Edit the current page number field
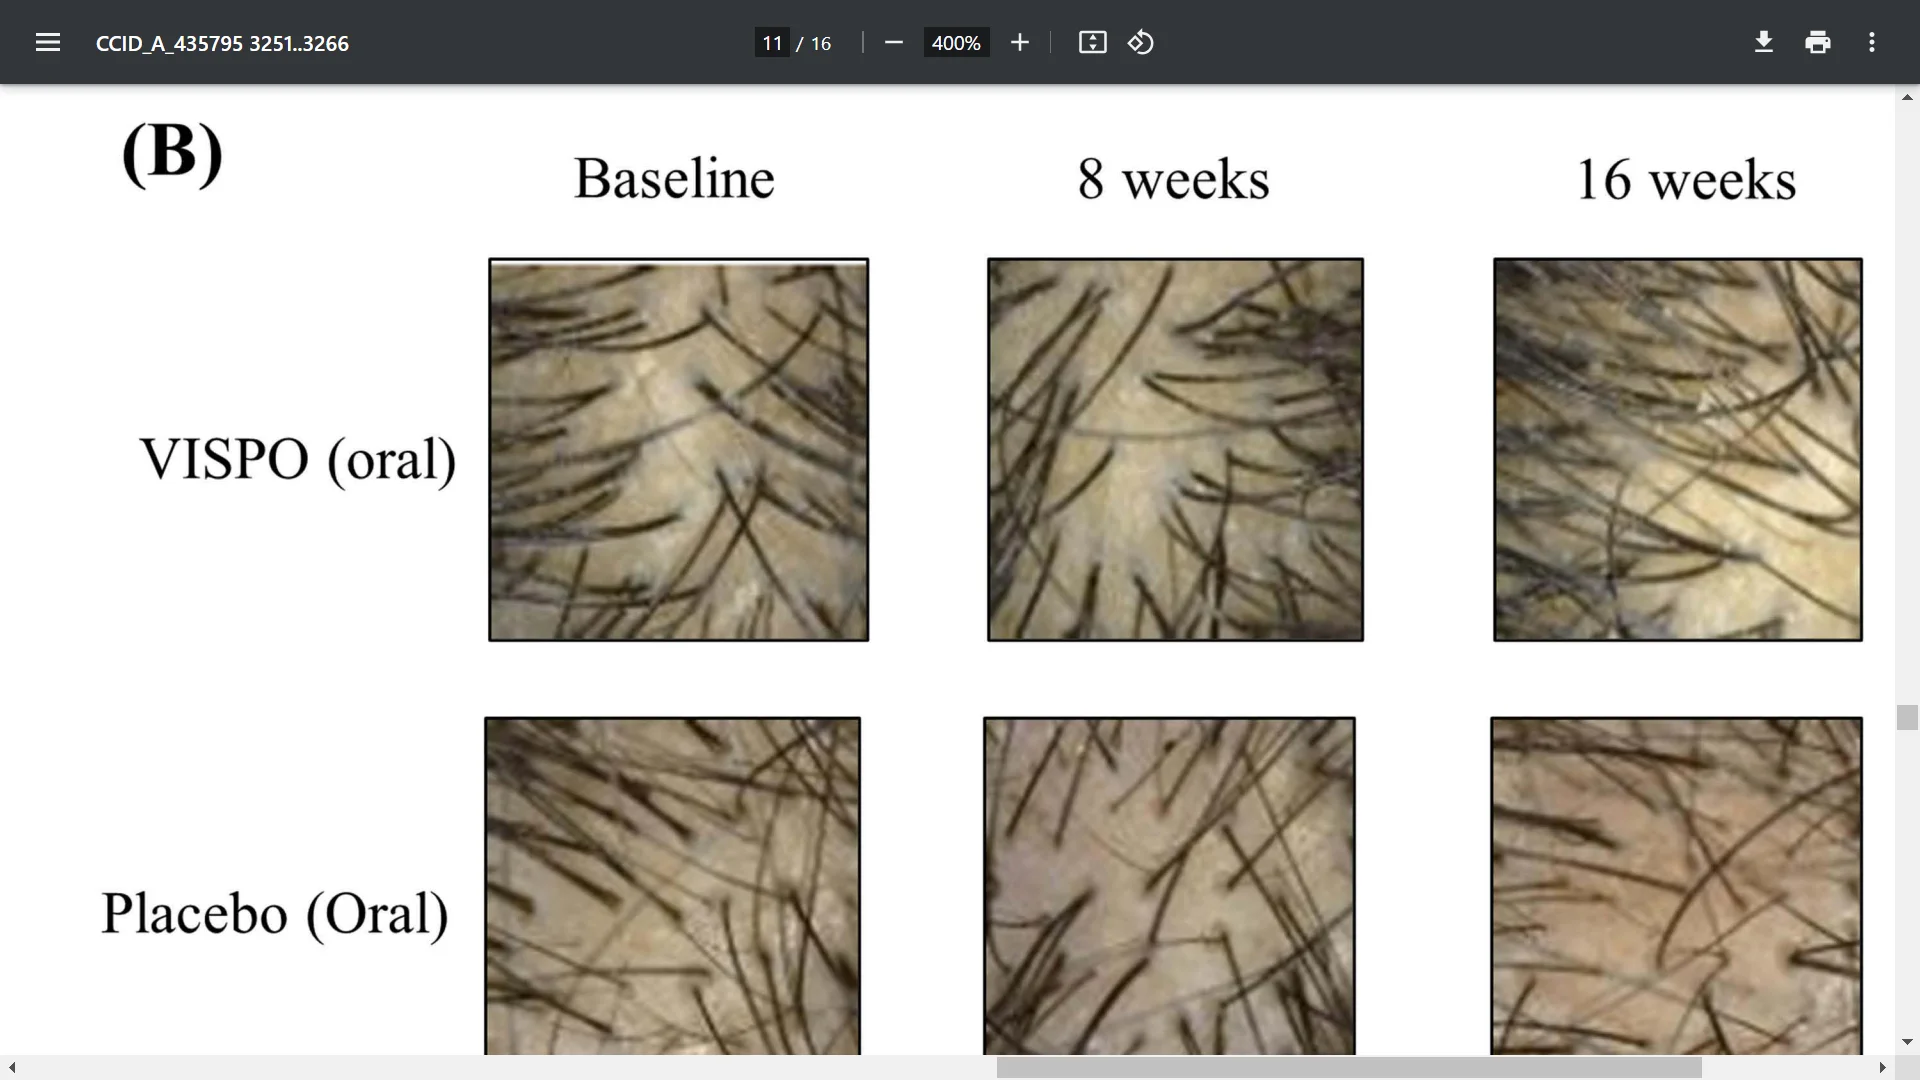This screenshot has height=1080, width=1920. point(772,43)
